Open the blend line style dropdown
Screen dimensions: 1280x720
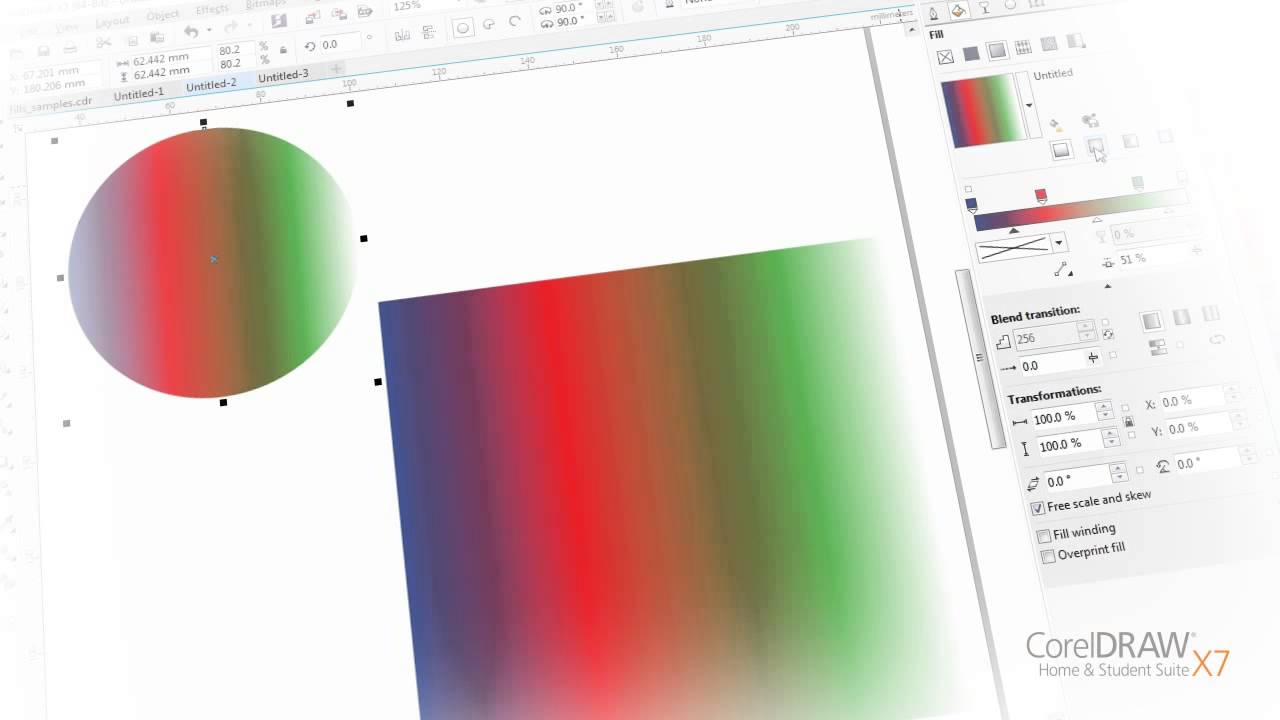coord(1059,242)
